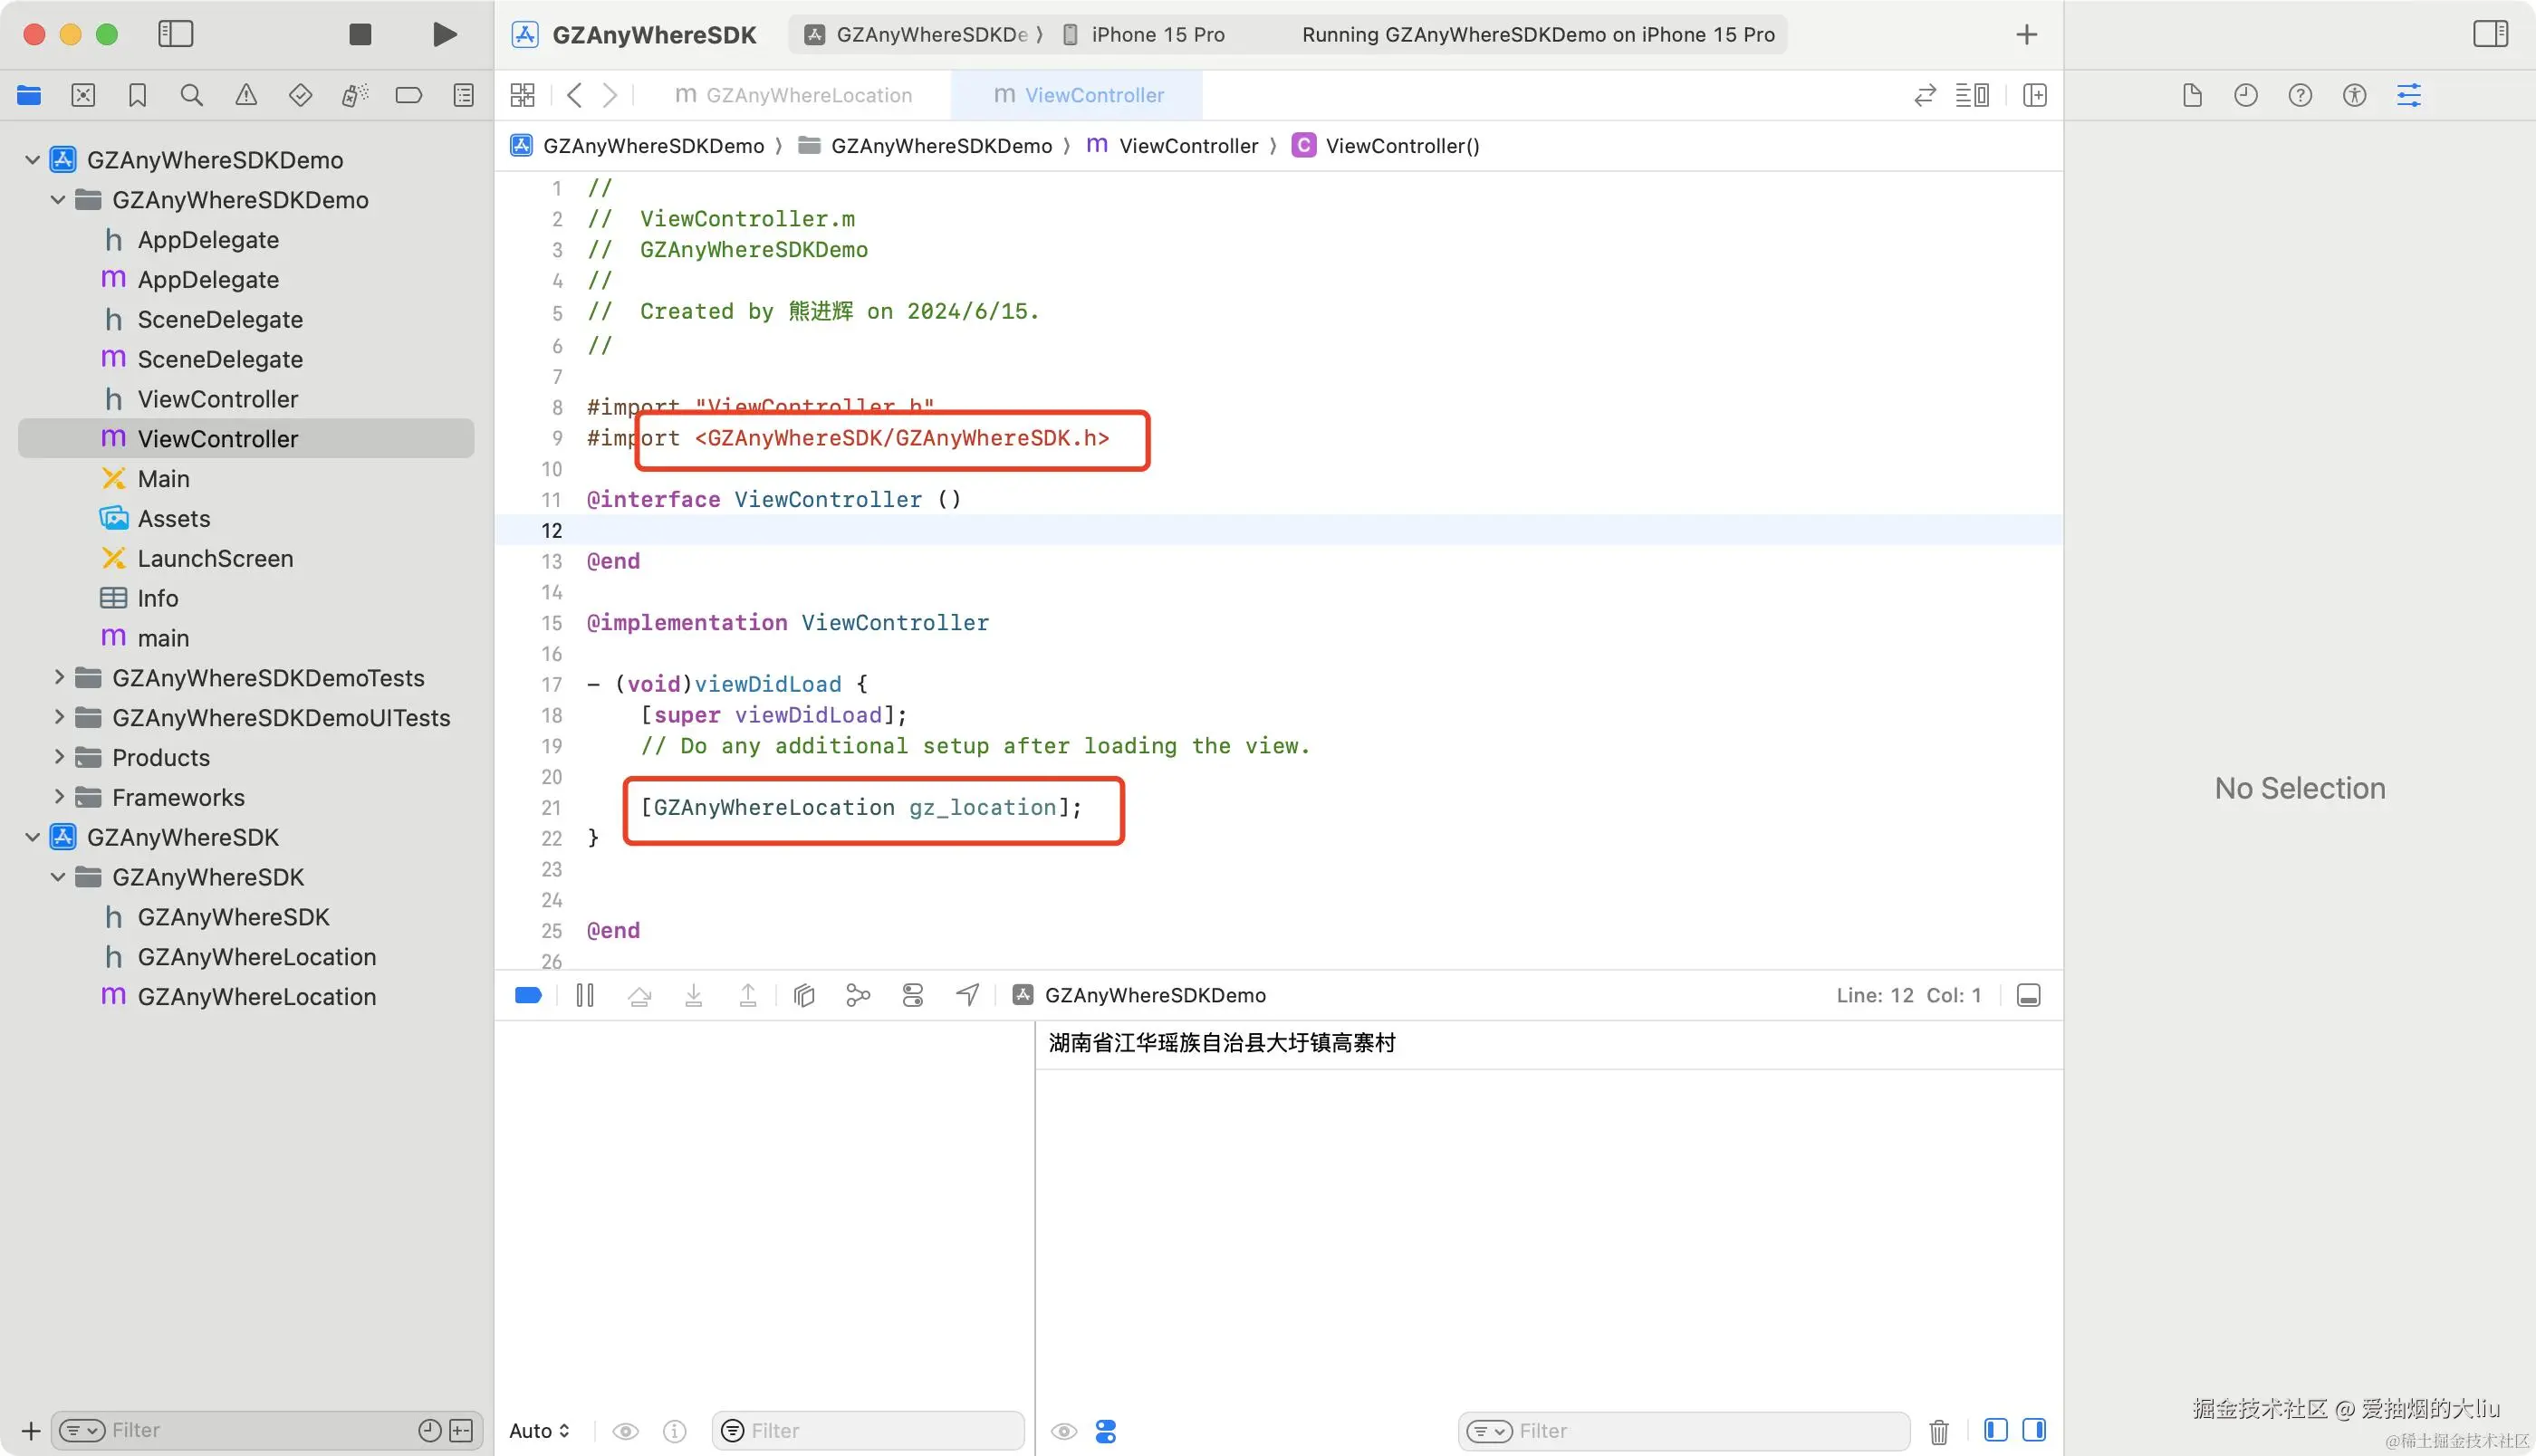Show the File inspector
The width and height of the screenshot is (2536, 1456).
pyautogui.click(x=2192, y=95)
